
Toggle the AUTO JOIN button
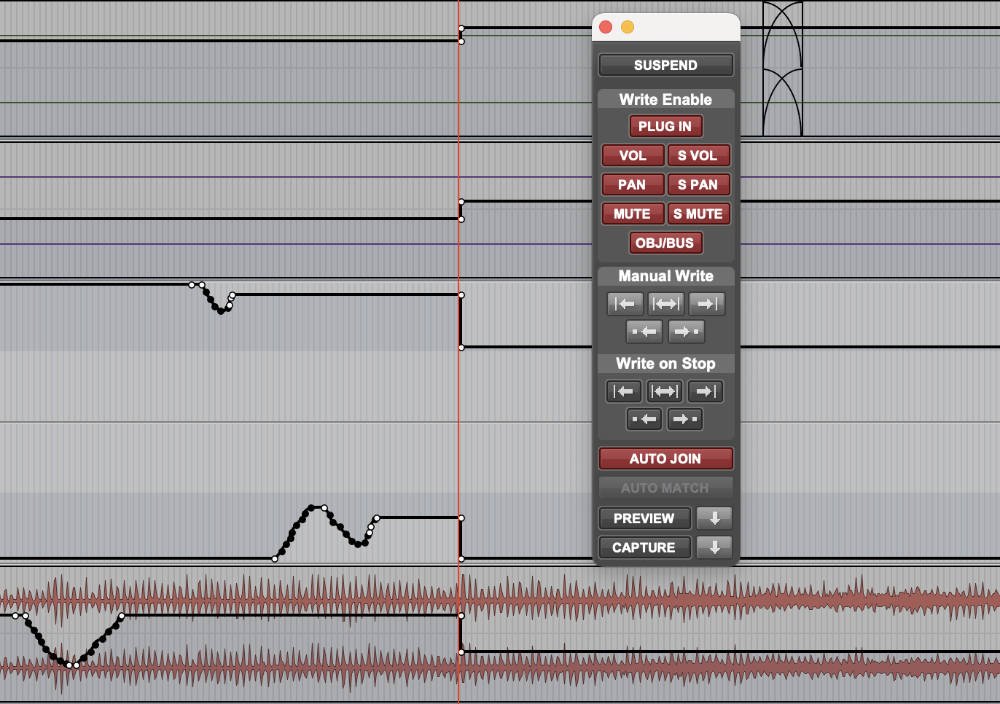coord(665,458)
